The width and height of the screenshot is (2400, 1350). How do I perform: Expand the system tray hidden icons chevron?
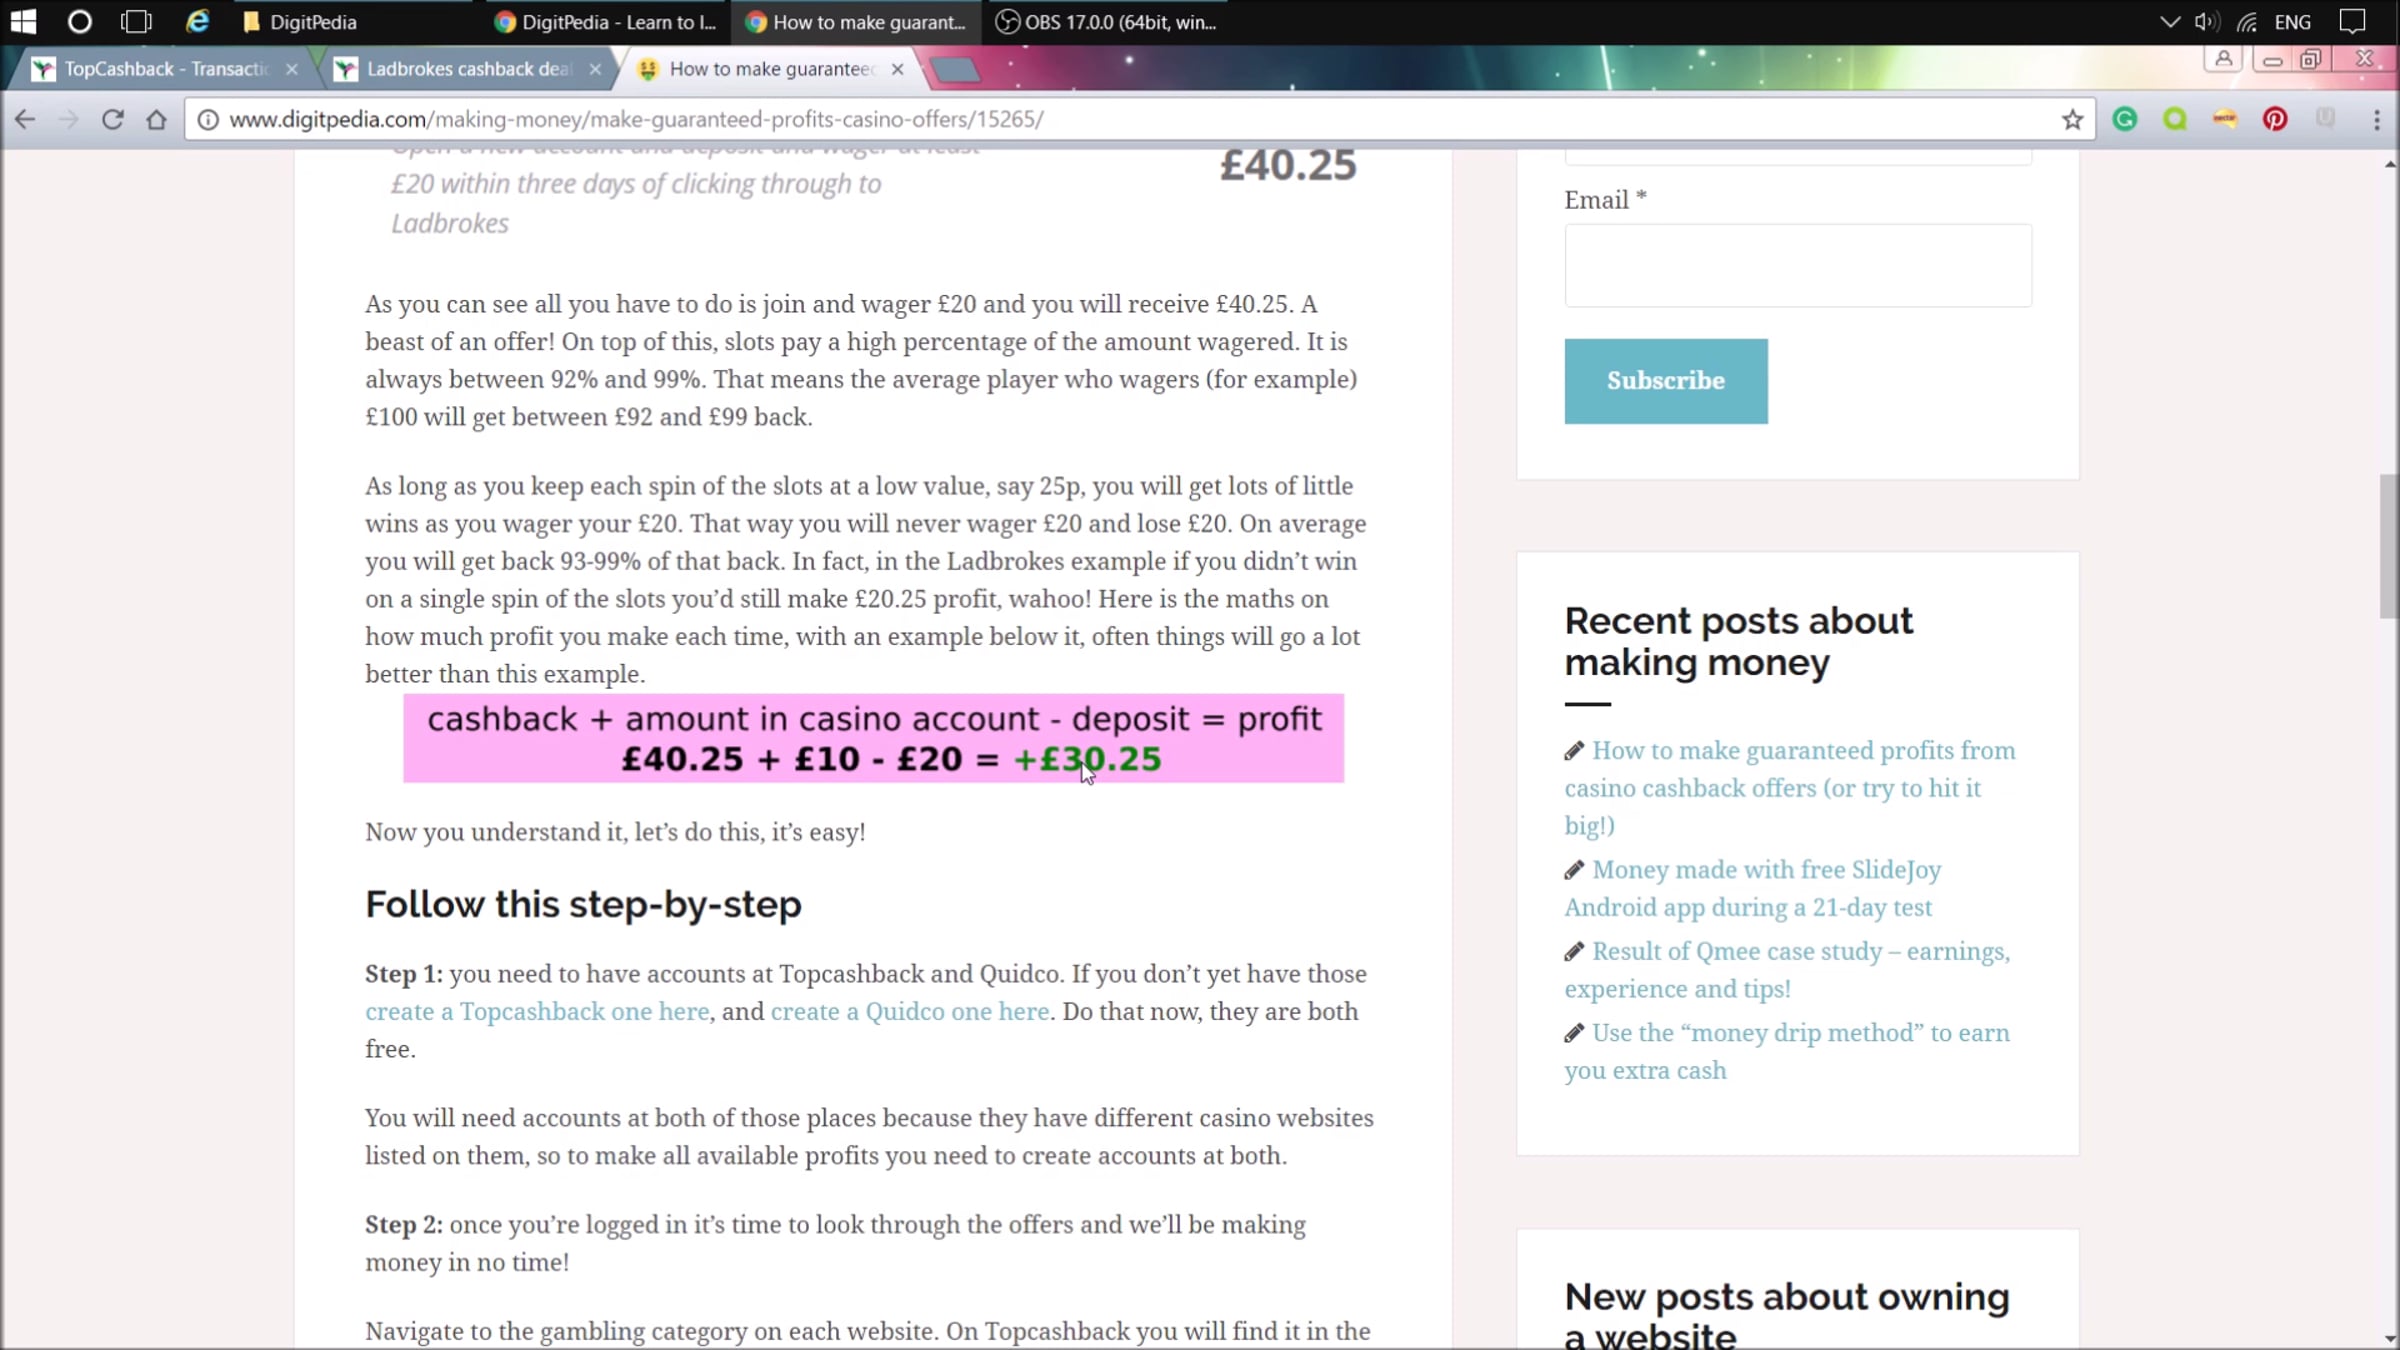coord(2169,22)
